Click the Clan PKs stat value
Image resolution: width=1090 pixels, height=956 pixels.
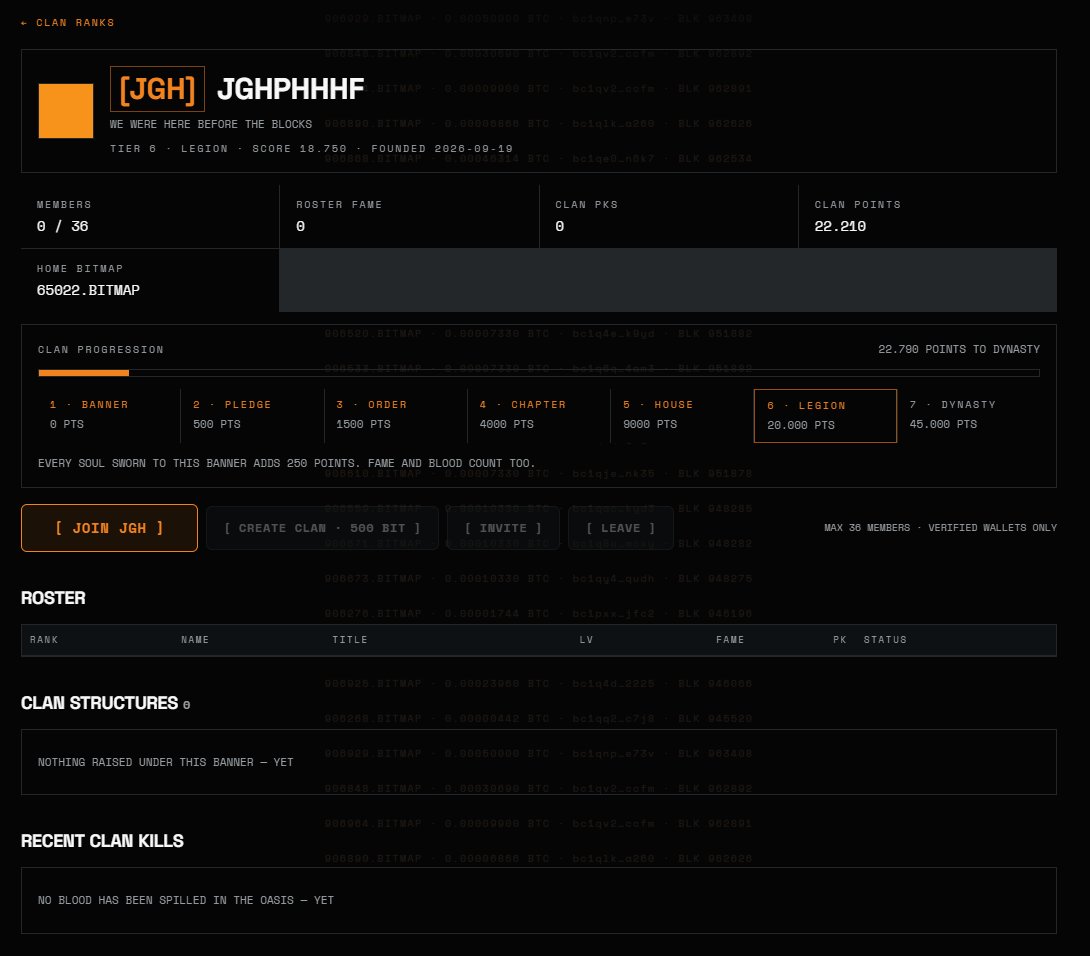click(x=560, y=226)
